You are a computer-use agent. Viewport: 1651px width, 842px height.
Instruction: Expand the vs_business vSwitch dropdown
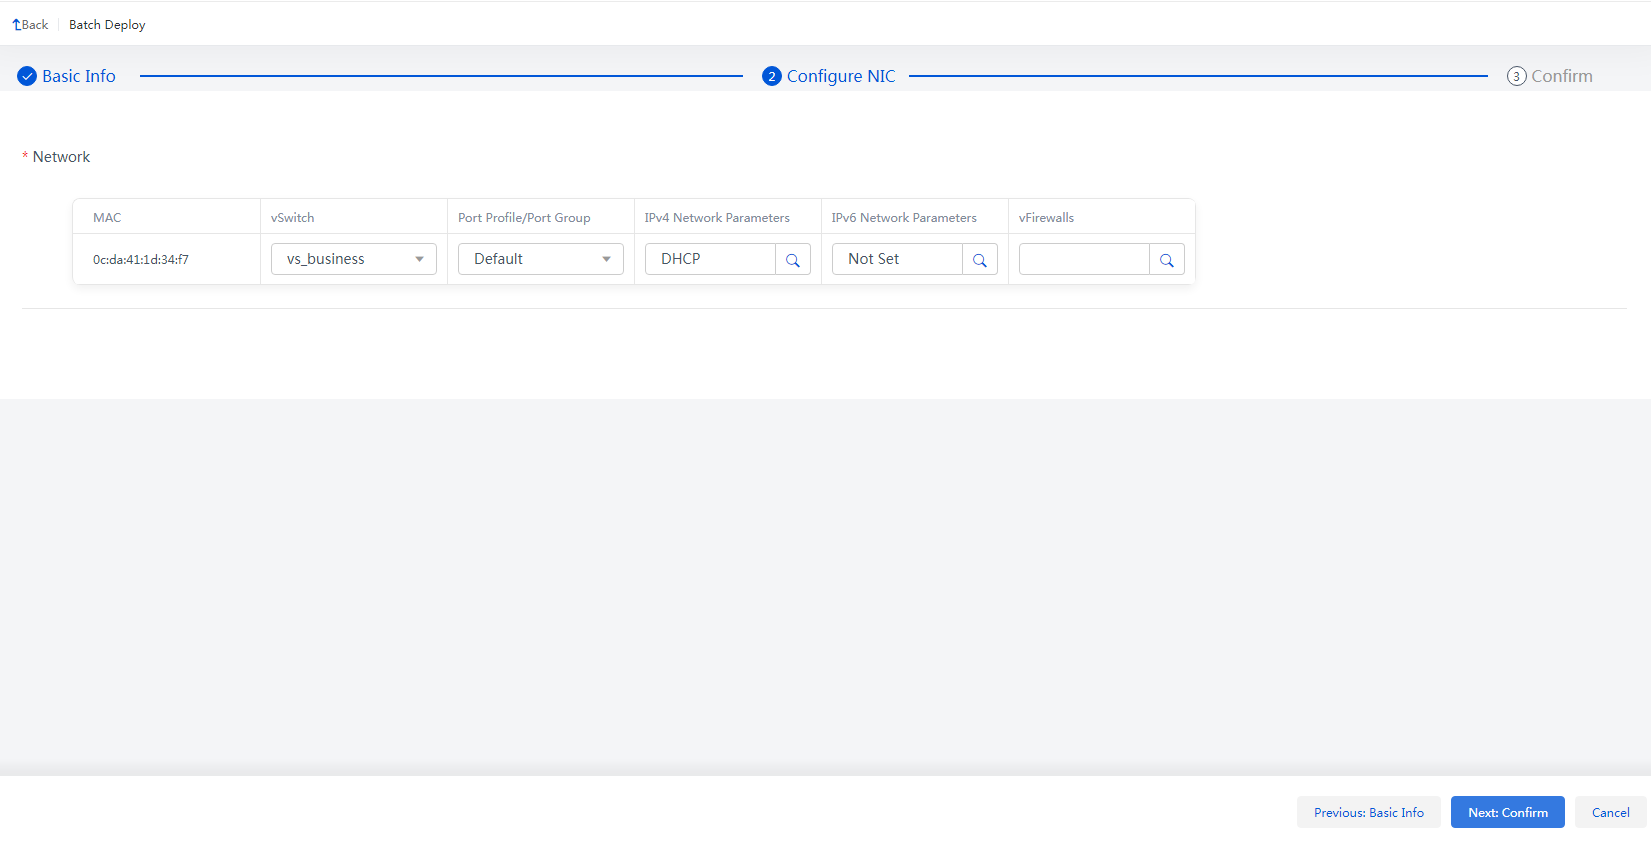[x=354, y=259]
